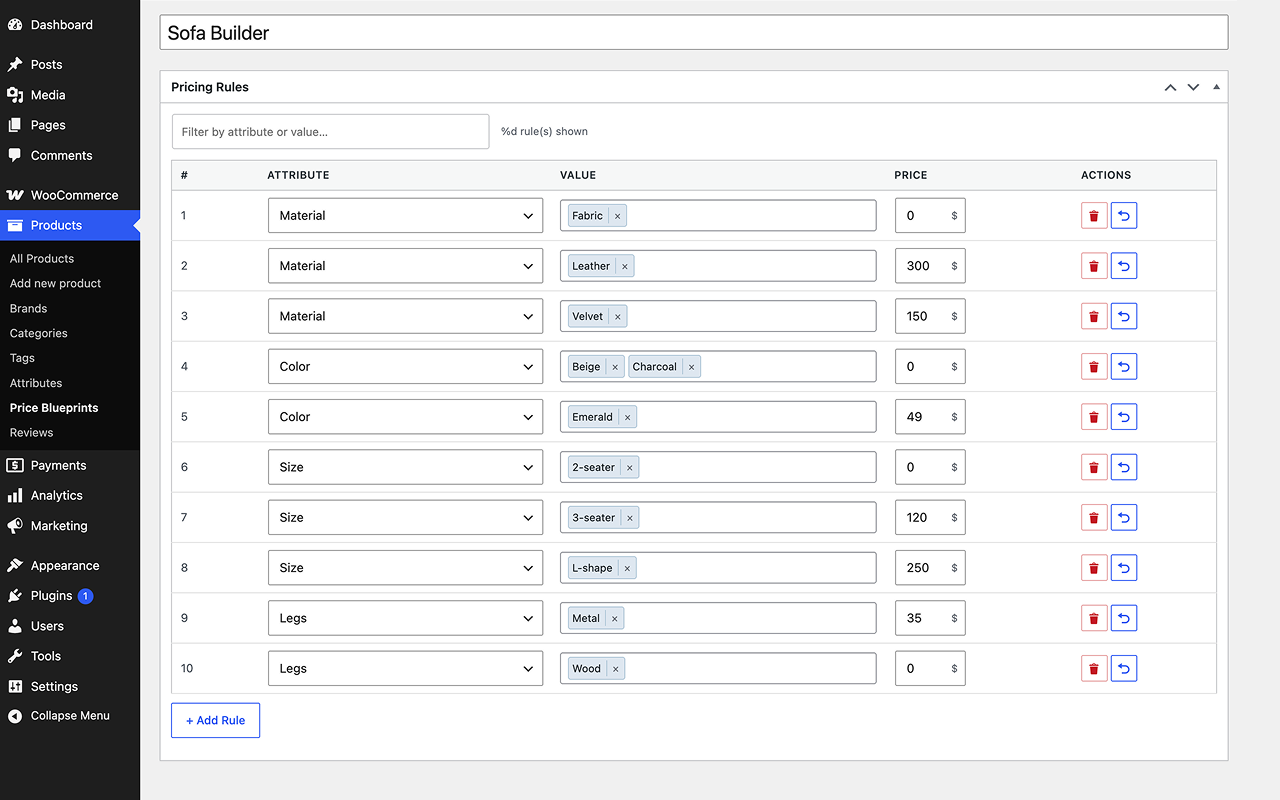1280x800 pixels.
Task: Collapse the admin sidebar menu
Action: click(70, 716)
